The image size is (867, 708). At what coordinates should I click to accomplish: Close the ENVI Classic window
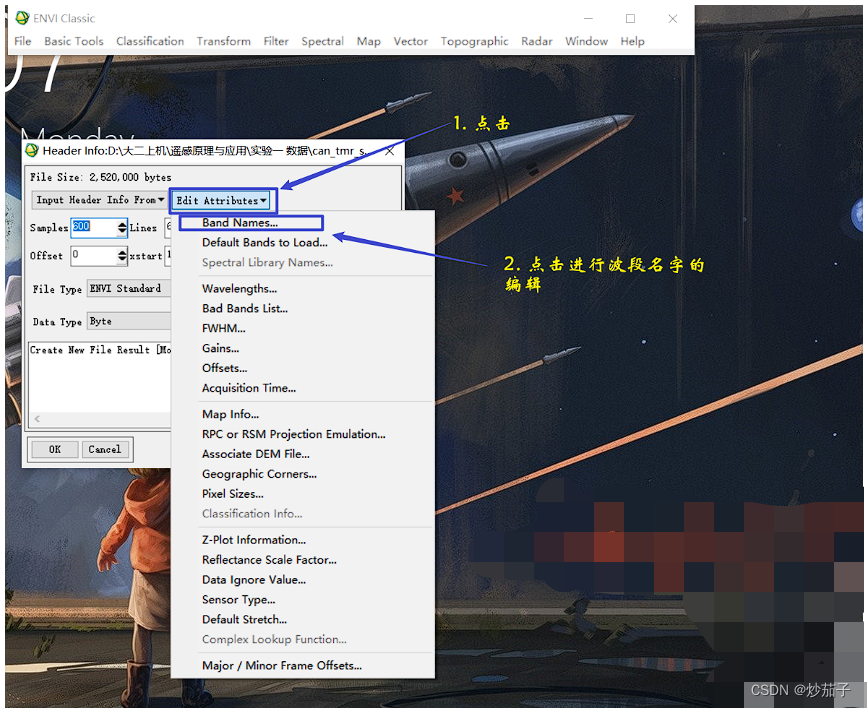(x=672, y=19)
